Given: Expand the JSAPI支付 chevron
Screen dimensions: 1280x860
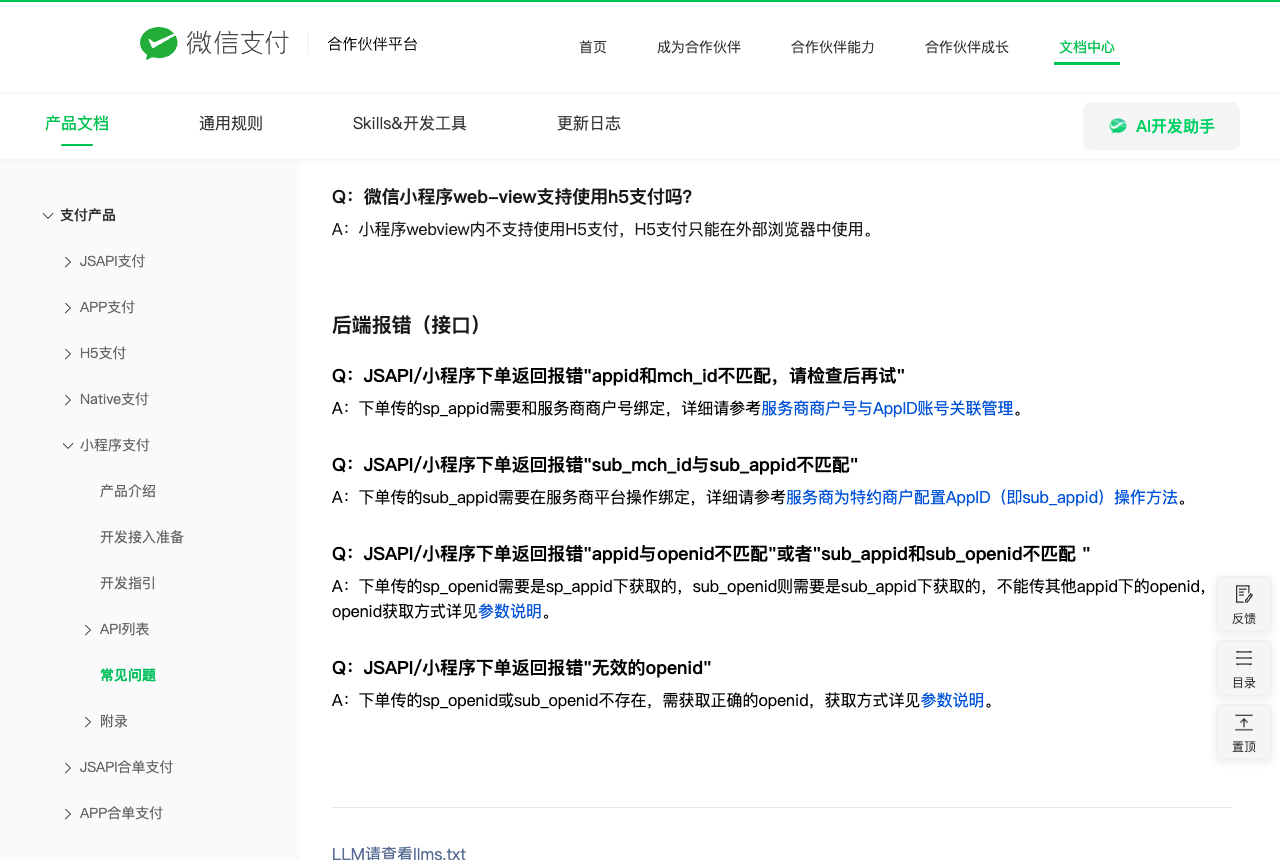Looking at the screenshot, I should [x=68, y=262].
